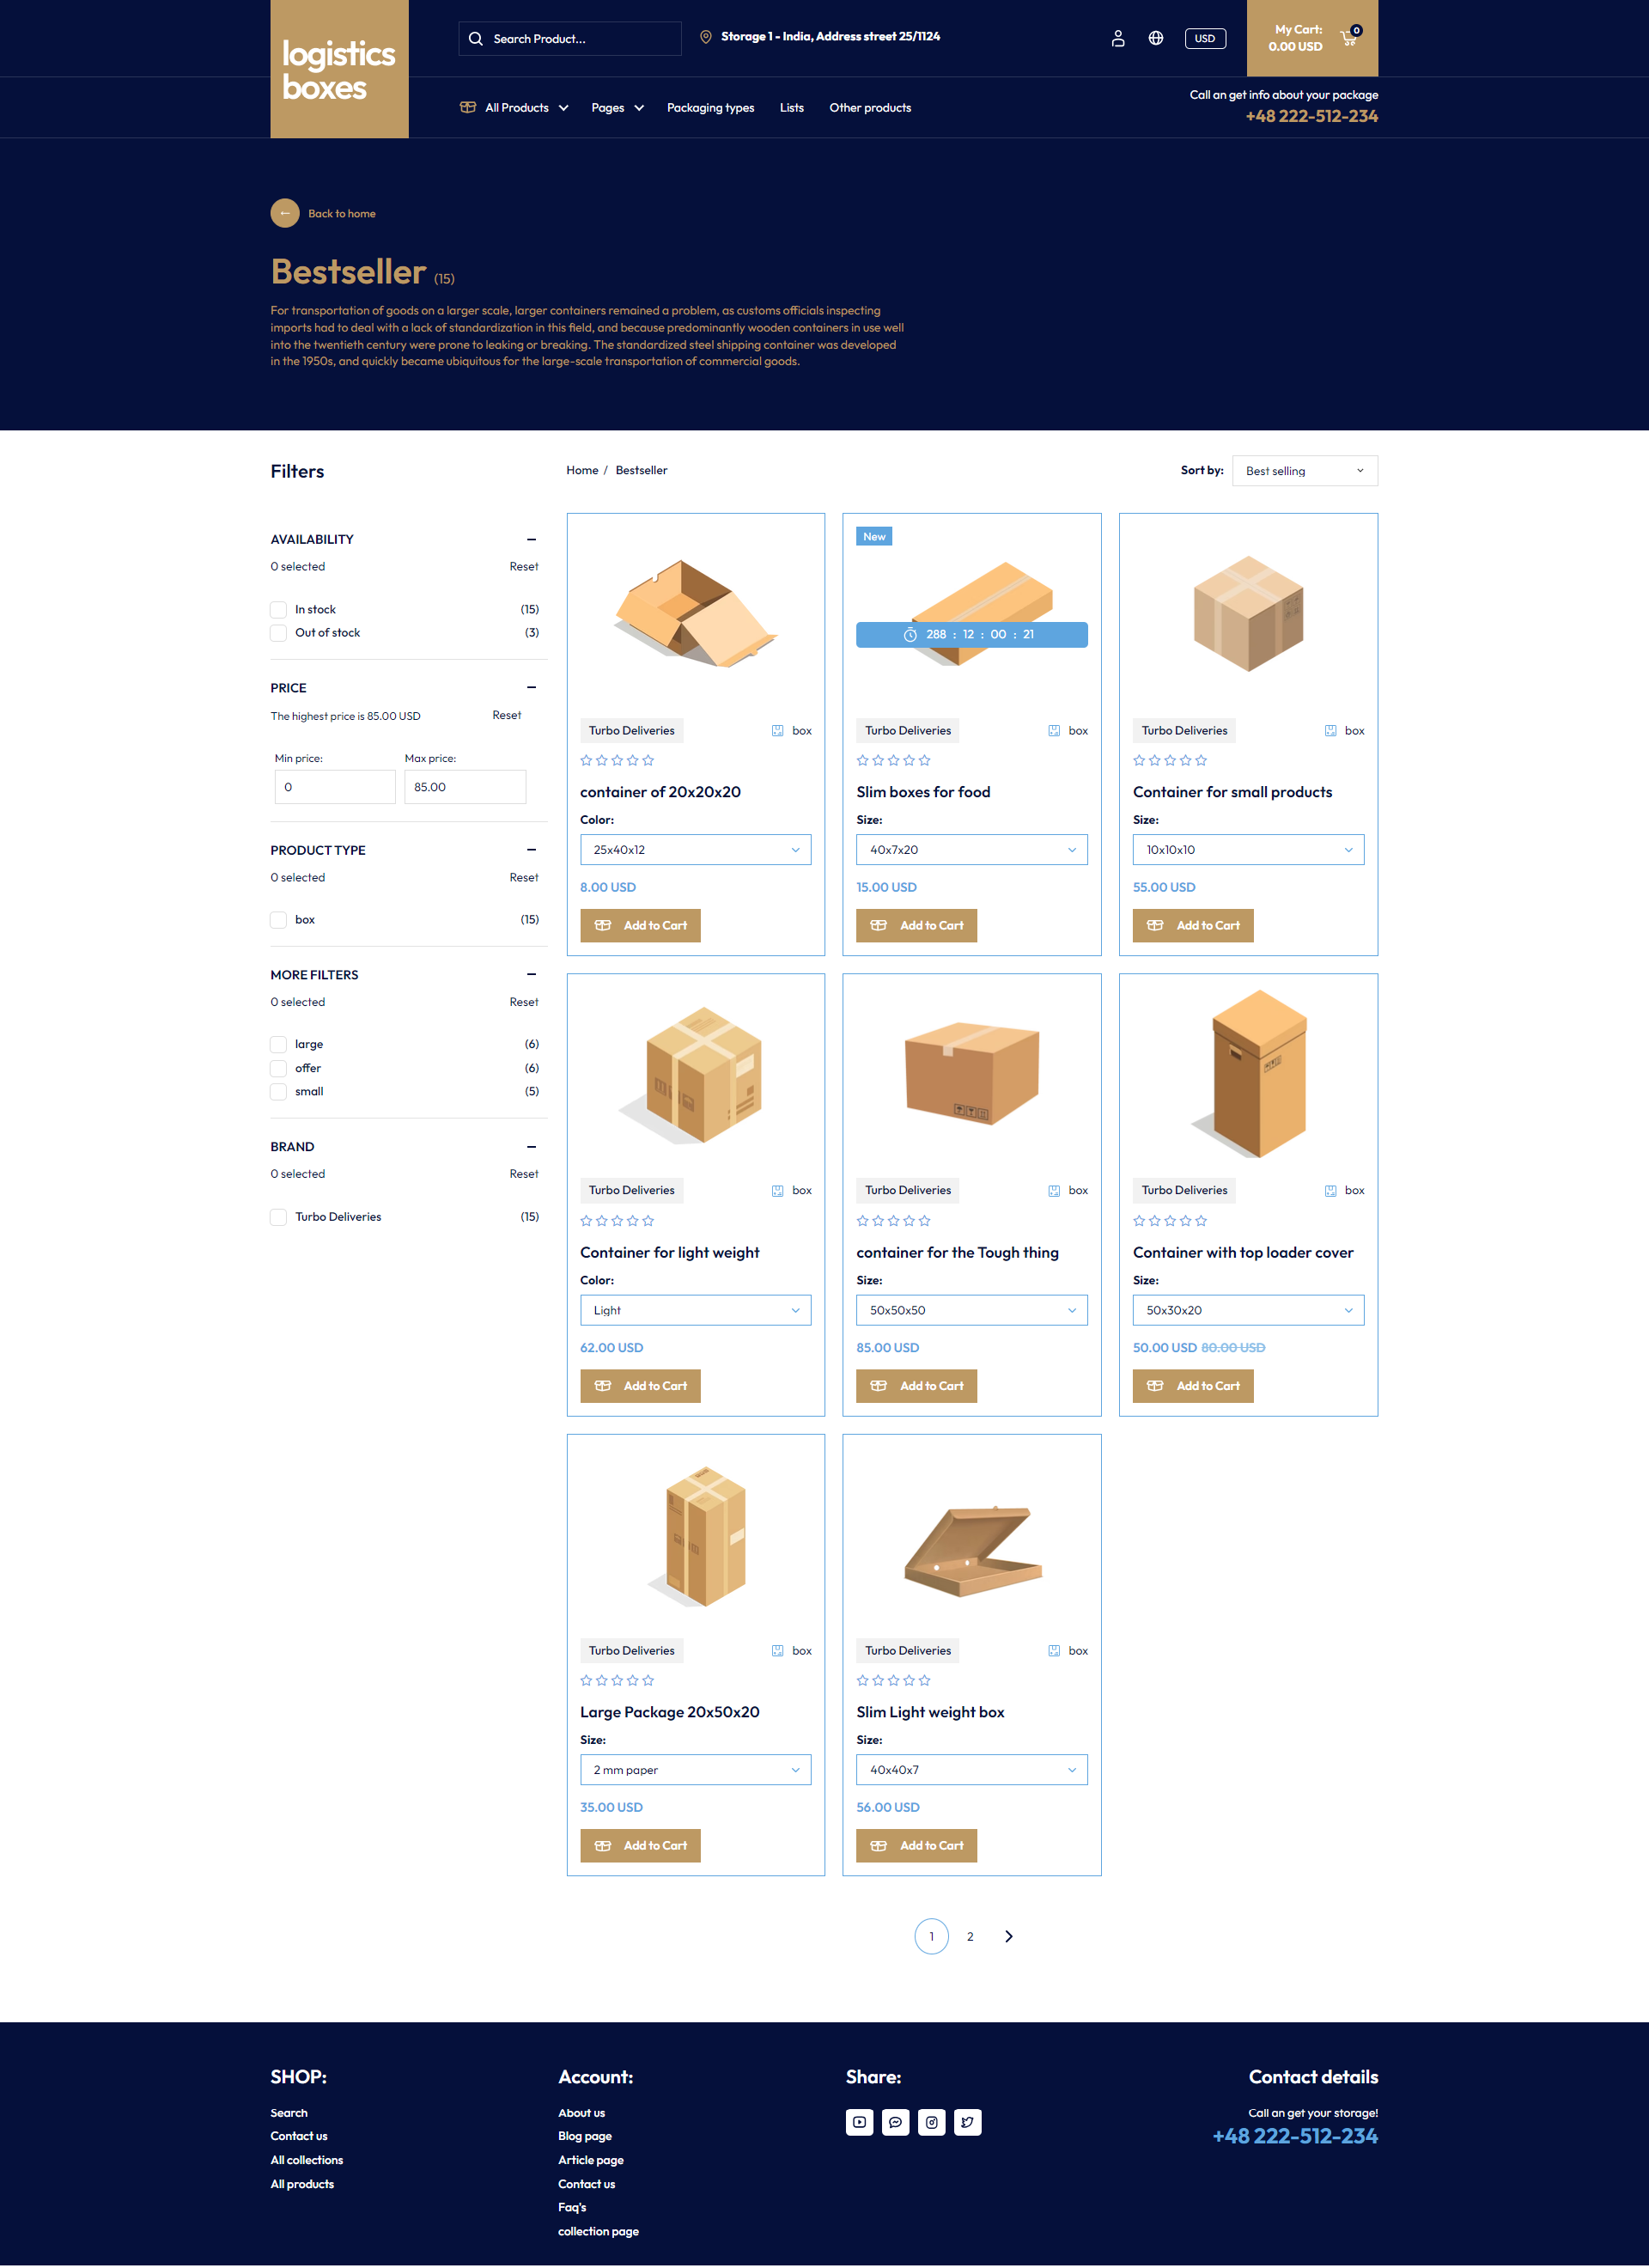This screenshot has height=2268, width=1649.
Task: Open the Sort by Best selling dropdown
Action: (x=1304, y=470)
